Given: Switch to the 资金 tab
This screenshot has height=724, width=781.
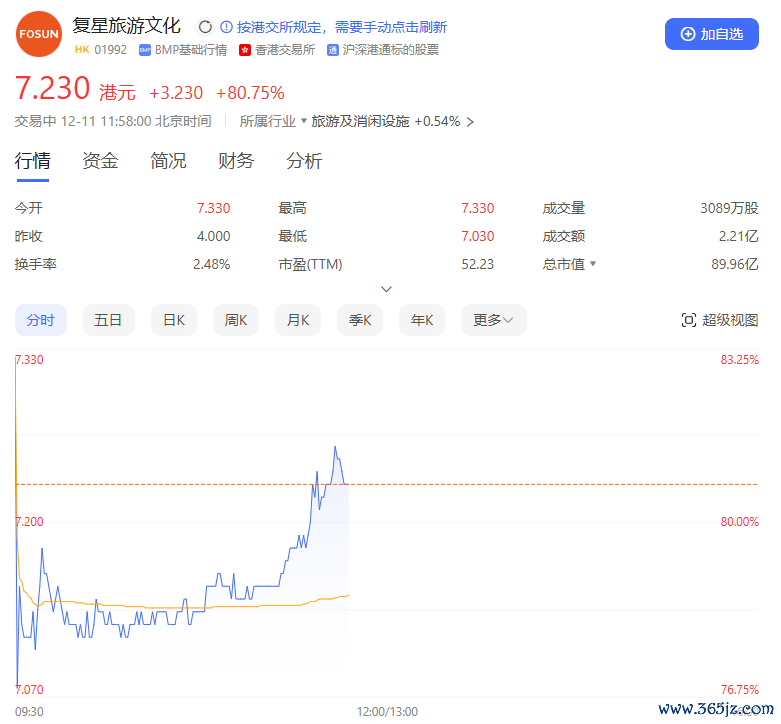Looking at the screenshot, I should 100,161.
